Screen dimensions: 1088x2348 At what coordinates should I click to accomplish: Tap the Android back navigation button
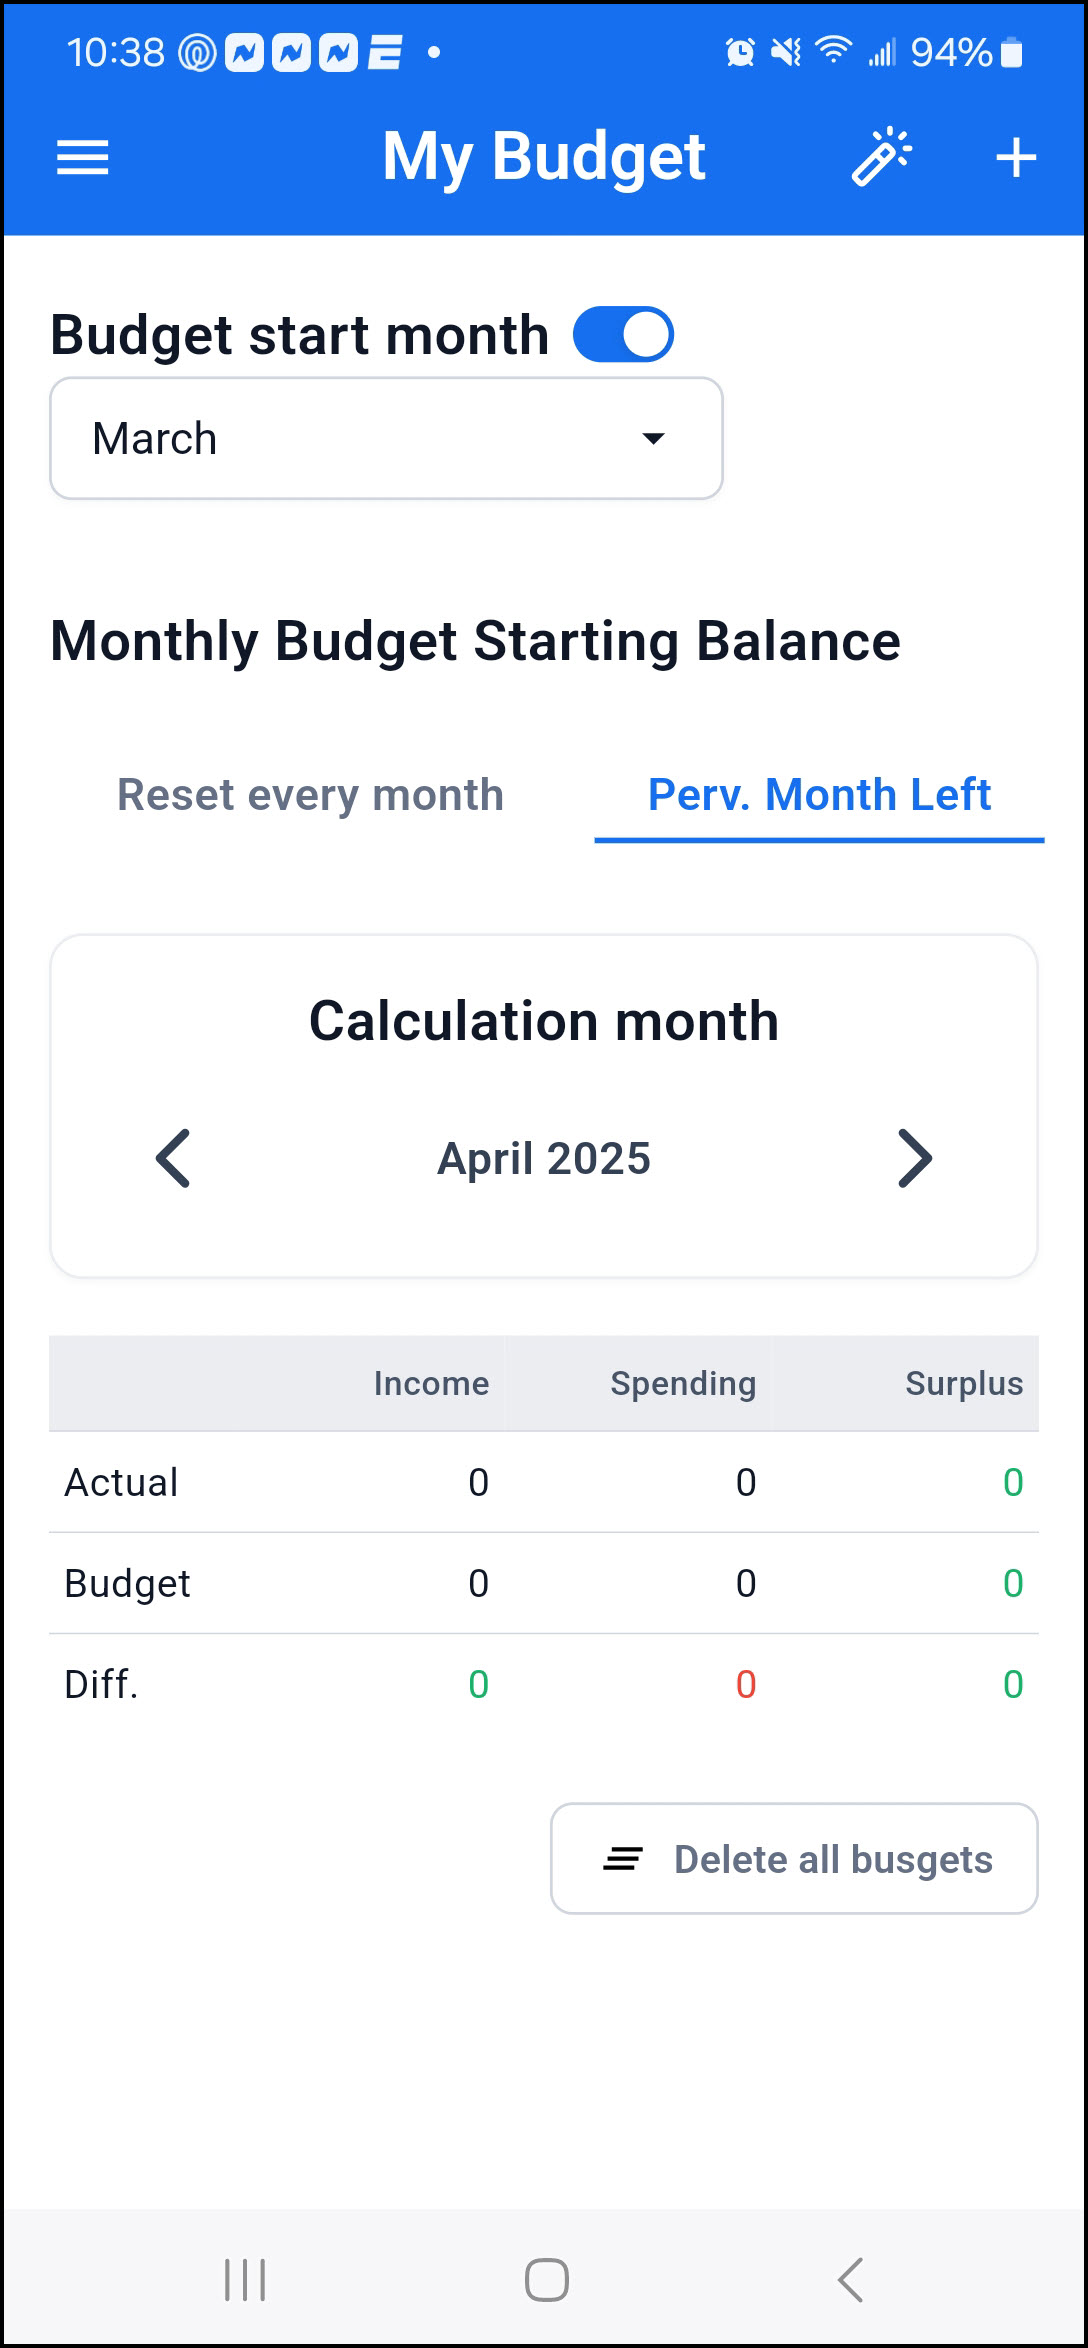coord(850,2280)
